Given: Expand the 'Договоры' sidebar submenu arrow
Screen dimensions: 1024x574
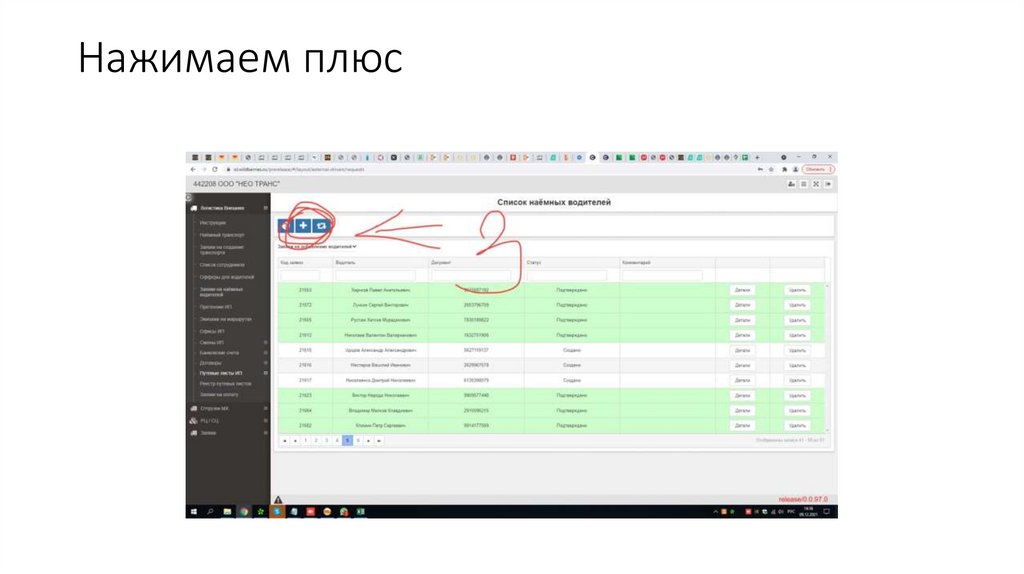Looking at the screenshot, I should pyautogui.click(x=266, y=362).
